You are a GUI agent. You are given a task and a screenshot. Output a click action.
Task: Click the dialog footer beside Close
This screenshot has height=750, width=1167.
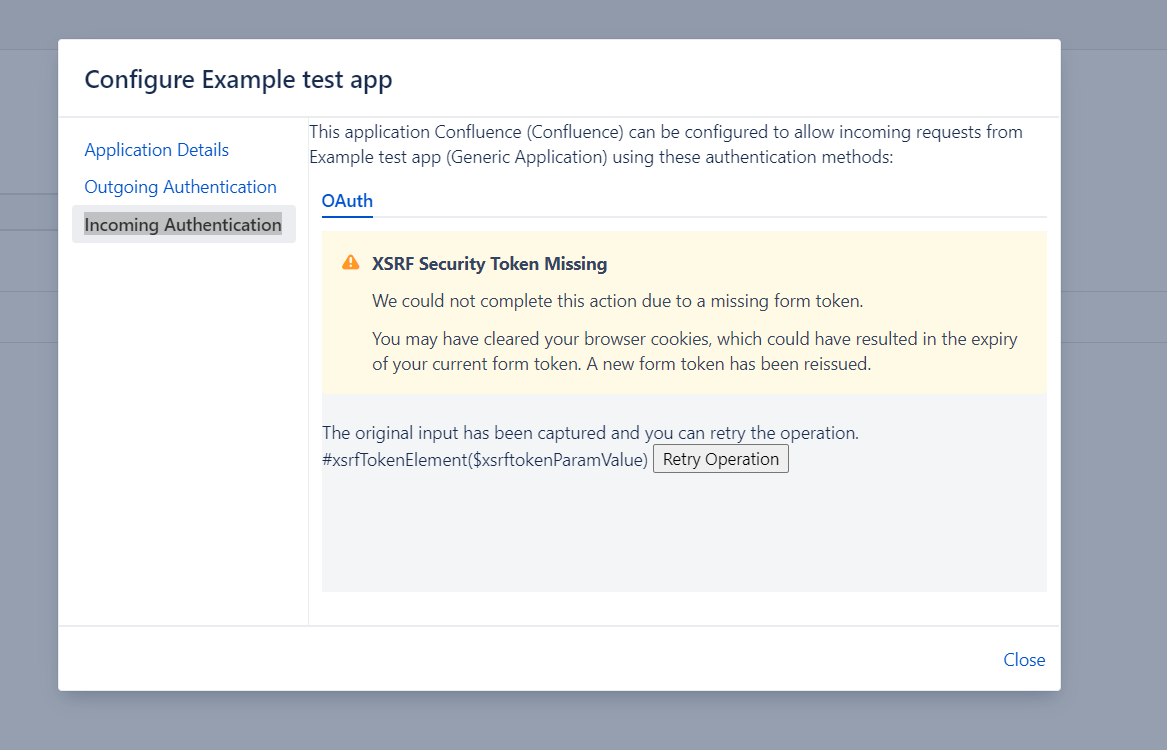pyautogui.click(x=521, y=658)
